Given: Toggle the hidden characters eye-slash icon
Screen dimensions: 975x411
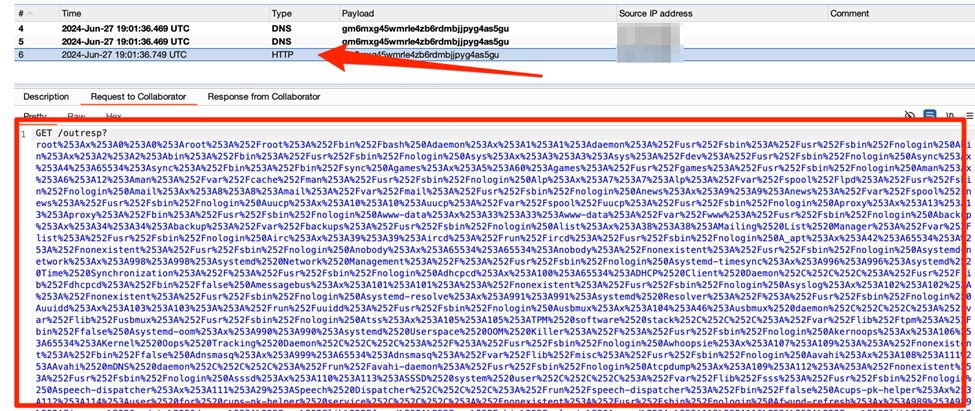Looking at the screenshot, I should point(910,115).
